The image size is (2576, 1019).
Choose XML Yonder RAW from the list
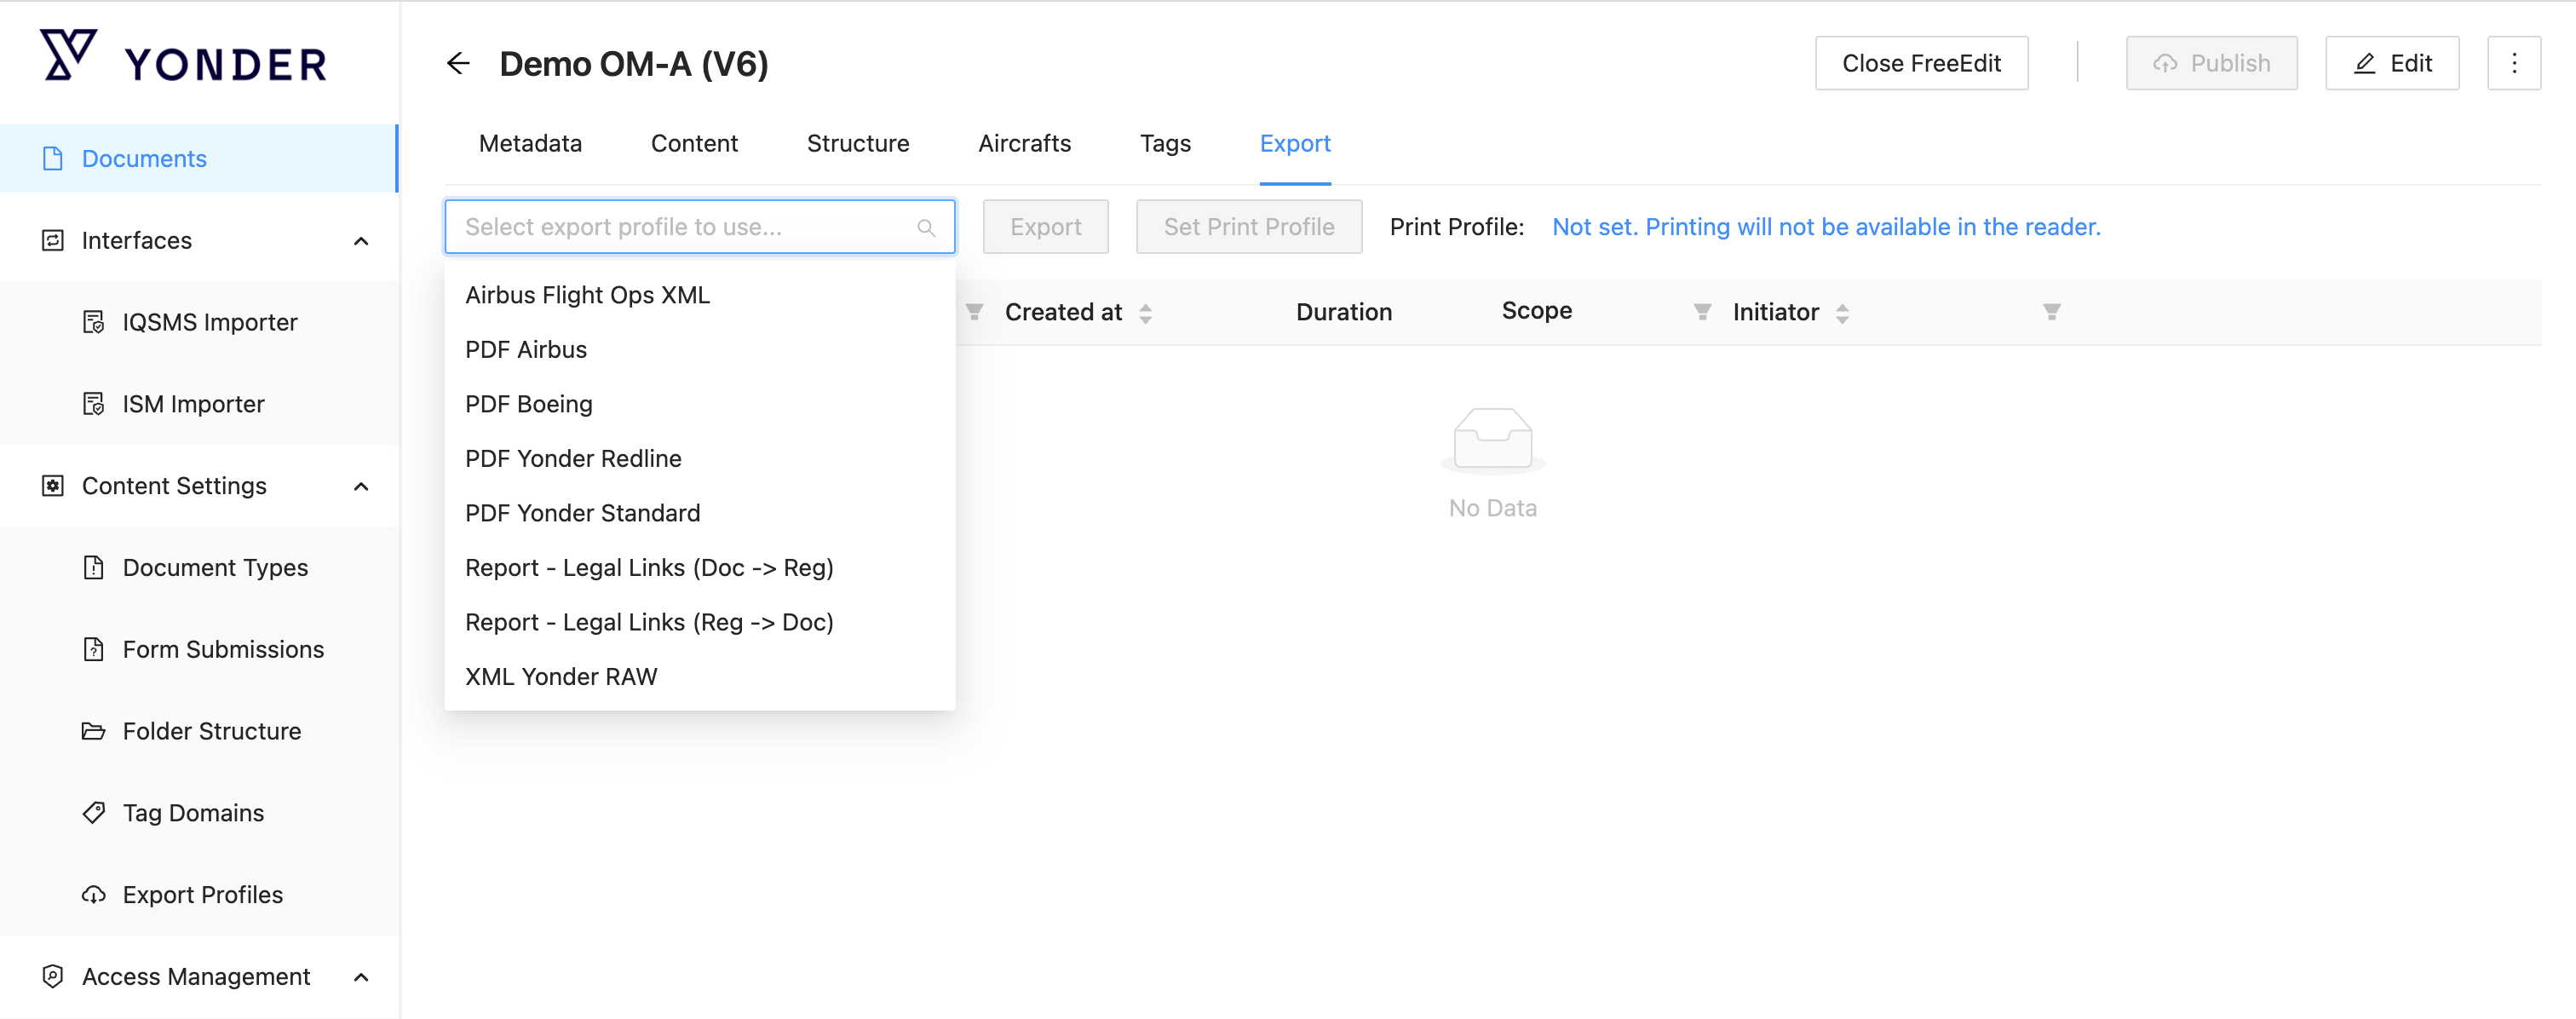coord(561,677)
